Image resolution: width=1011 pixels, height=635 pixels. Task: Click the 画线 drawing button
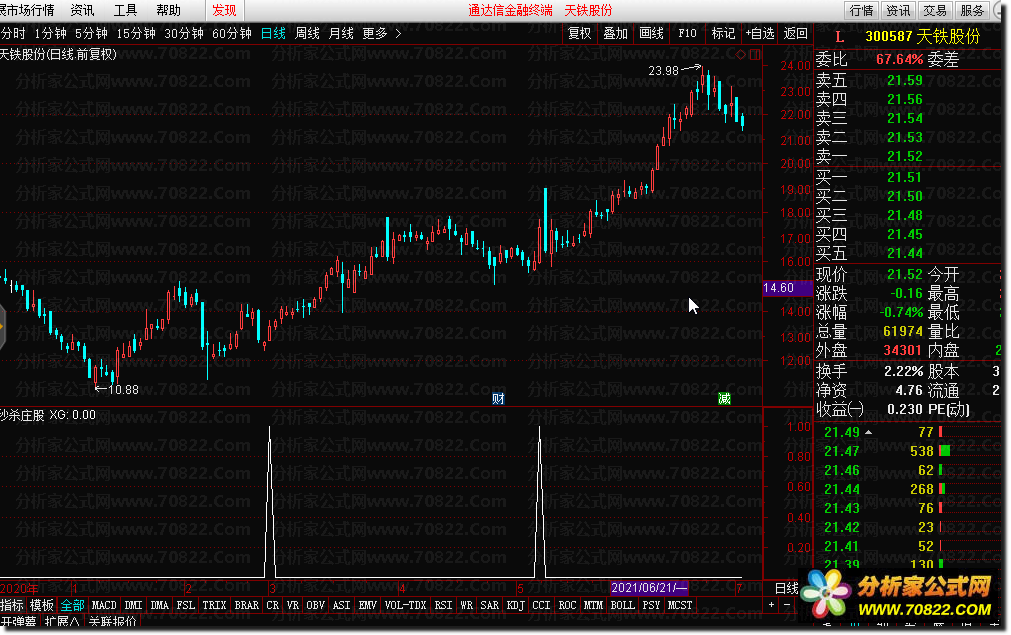point(651,34)
